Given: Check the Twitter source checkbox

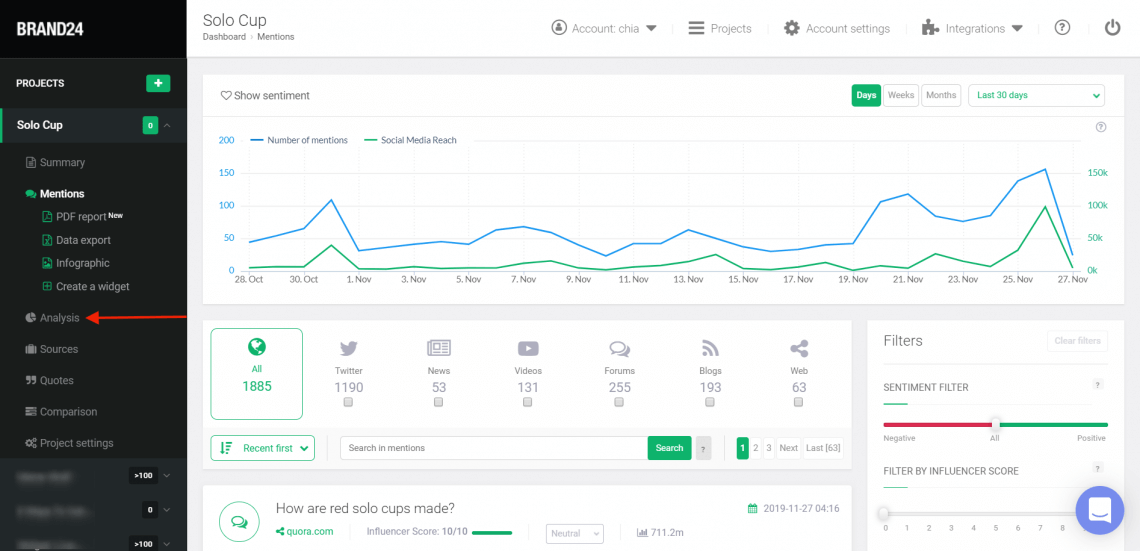Looking at the screenshot, I should point(348,402).
